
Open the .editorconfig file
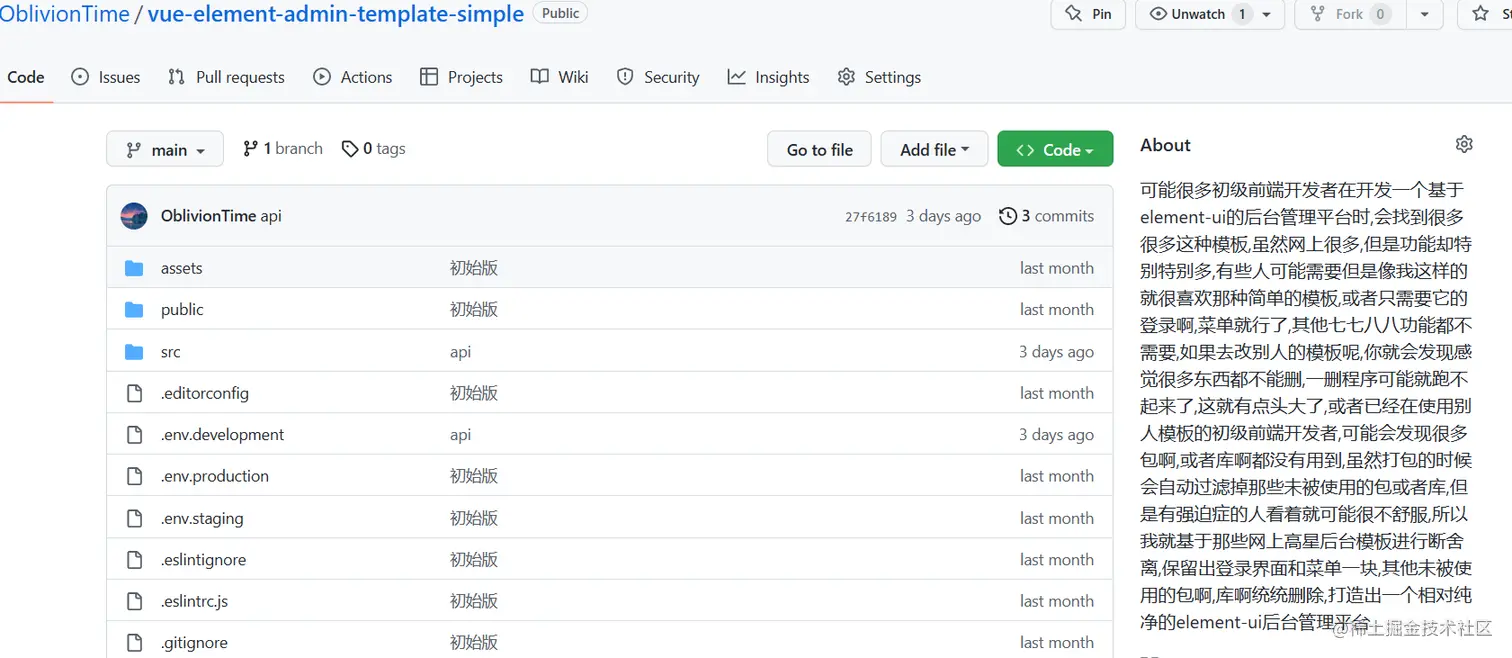205,393
